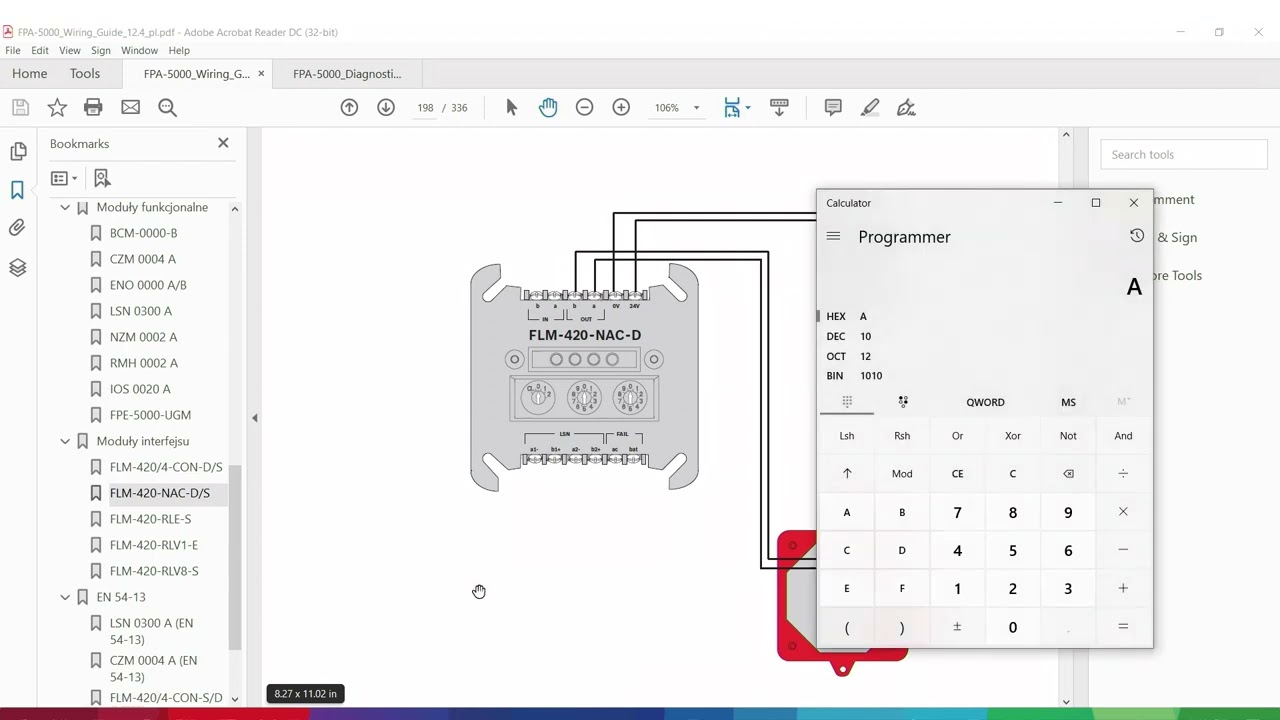Collapse the Moduły interfejsu bookmark group
This screenshot has width=1280, height=720.
coord(65,441)
